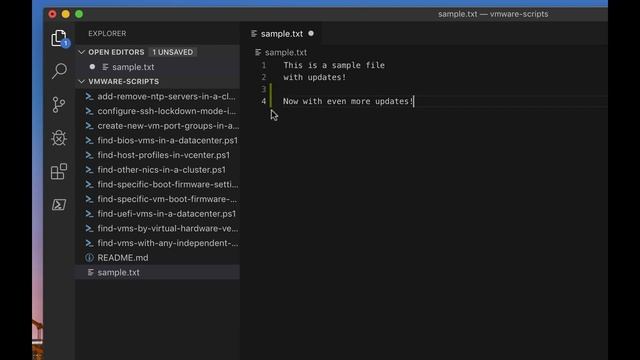Screen dimensions: 640x360
Task: Click sample.txt breadcrumb label
Action: click(286, 52)
